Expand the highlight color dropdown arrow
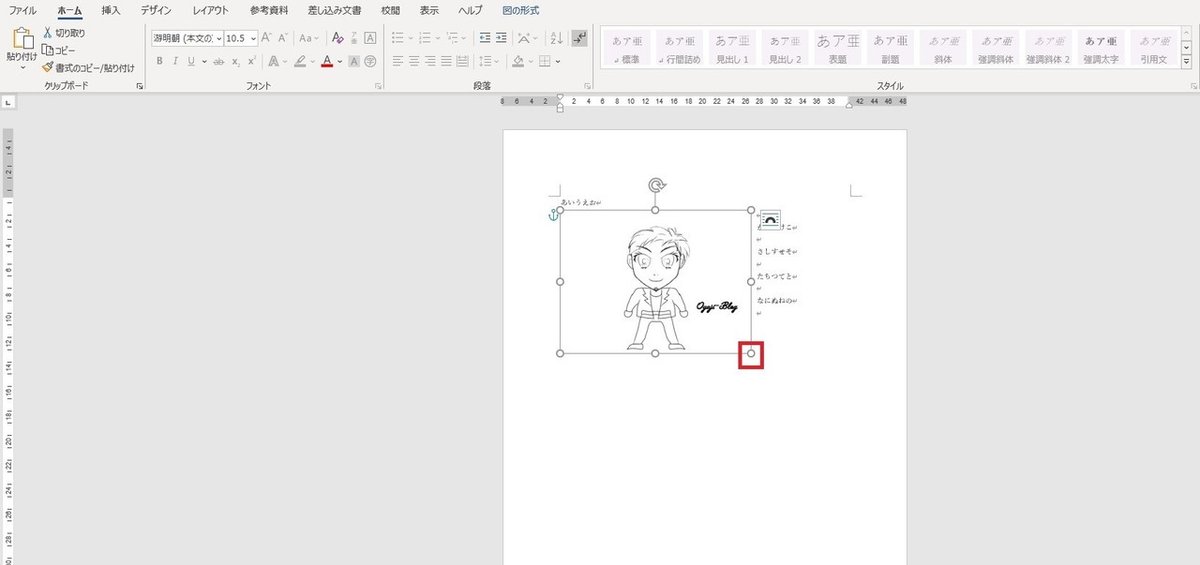 tap(314, 61)
